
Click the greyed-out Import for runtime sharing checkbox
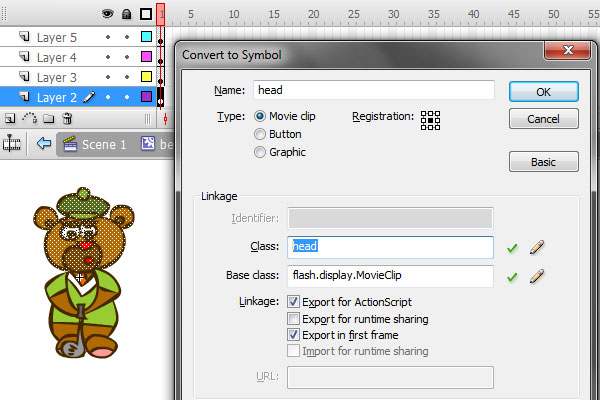[x=293, y=351]
